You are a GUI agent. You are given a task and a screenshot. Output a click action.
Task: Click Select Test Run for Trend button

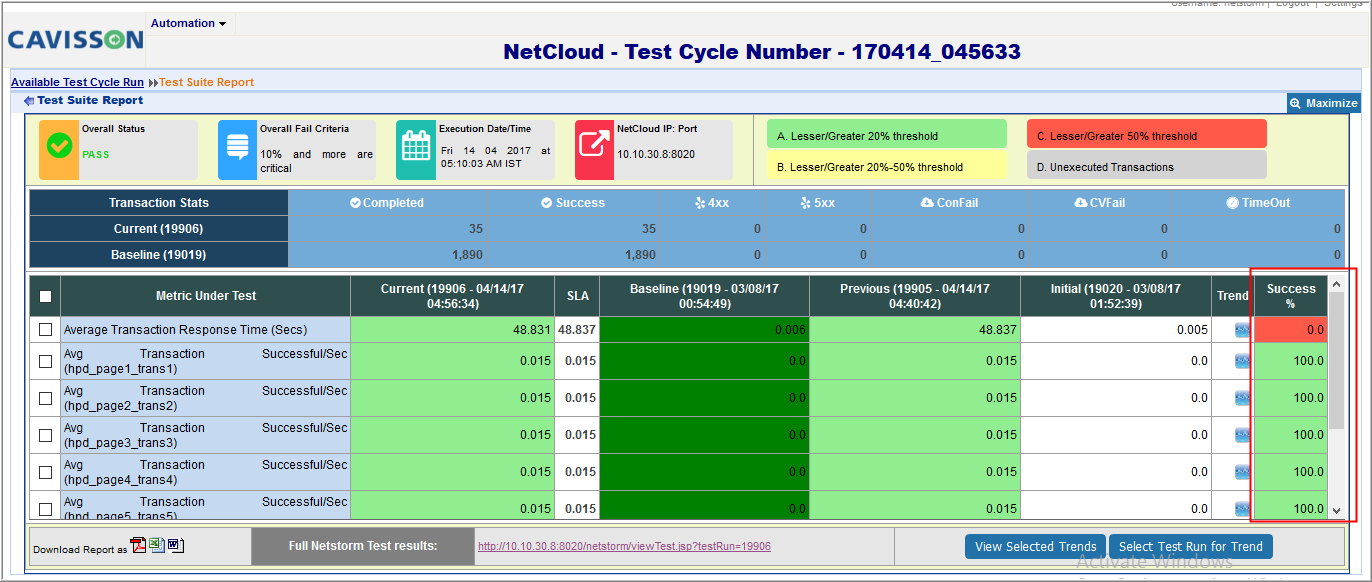tap(1190, 546)
